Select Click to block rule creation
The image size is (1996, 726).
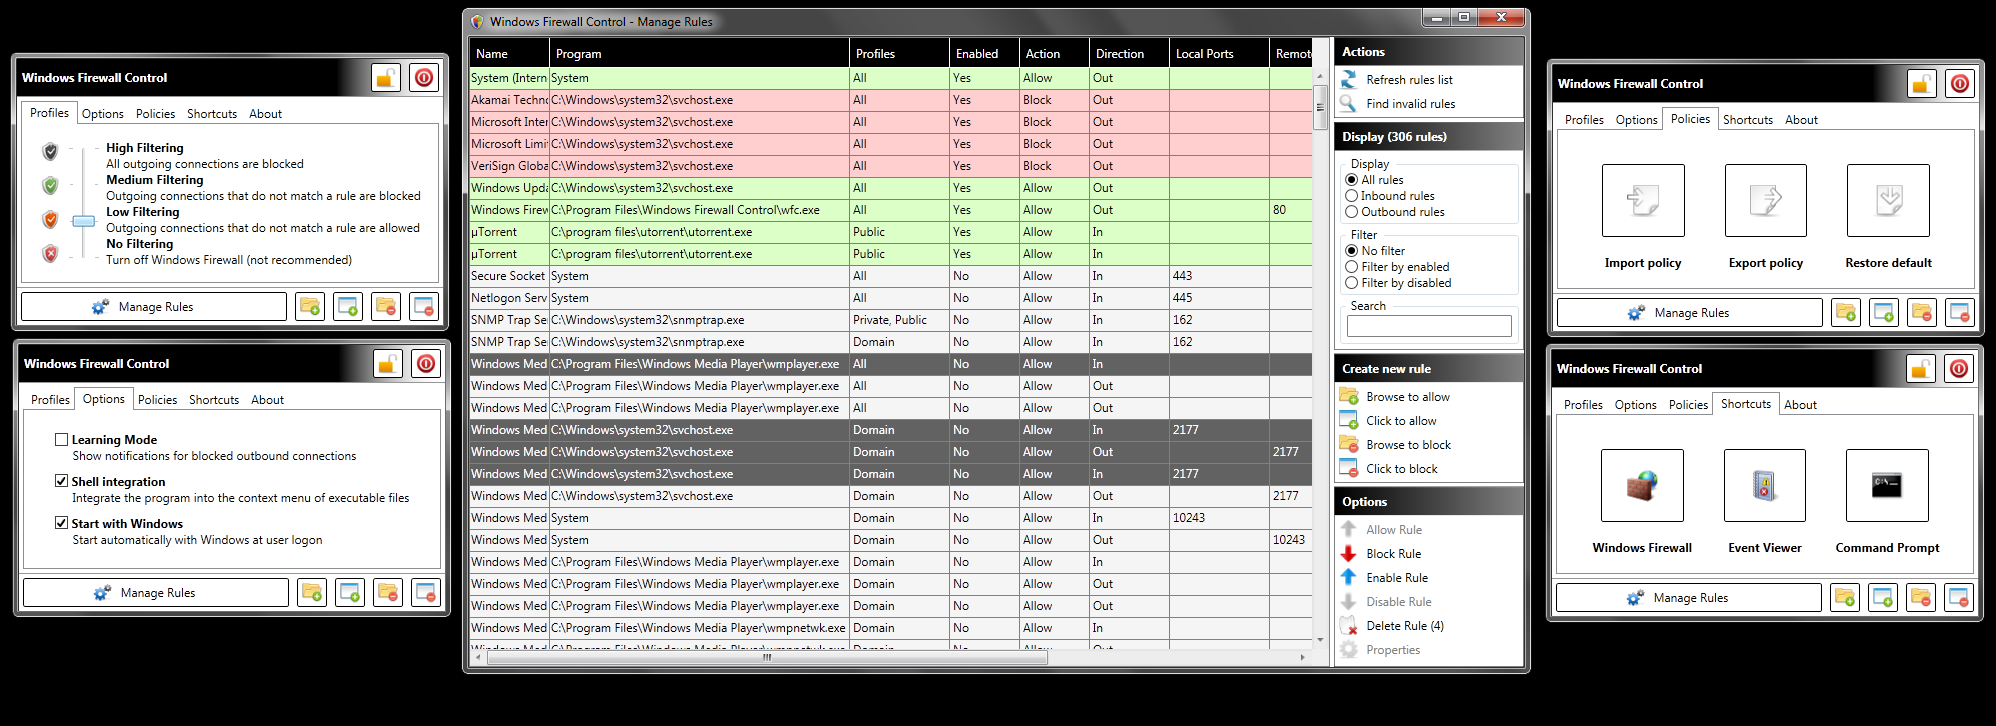[x=1401, y=469]
